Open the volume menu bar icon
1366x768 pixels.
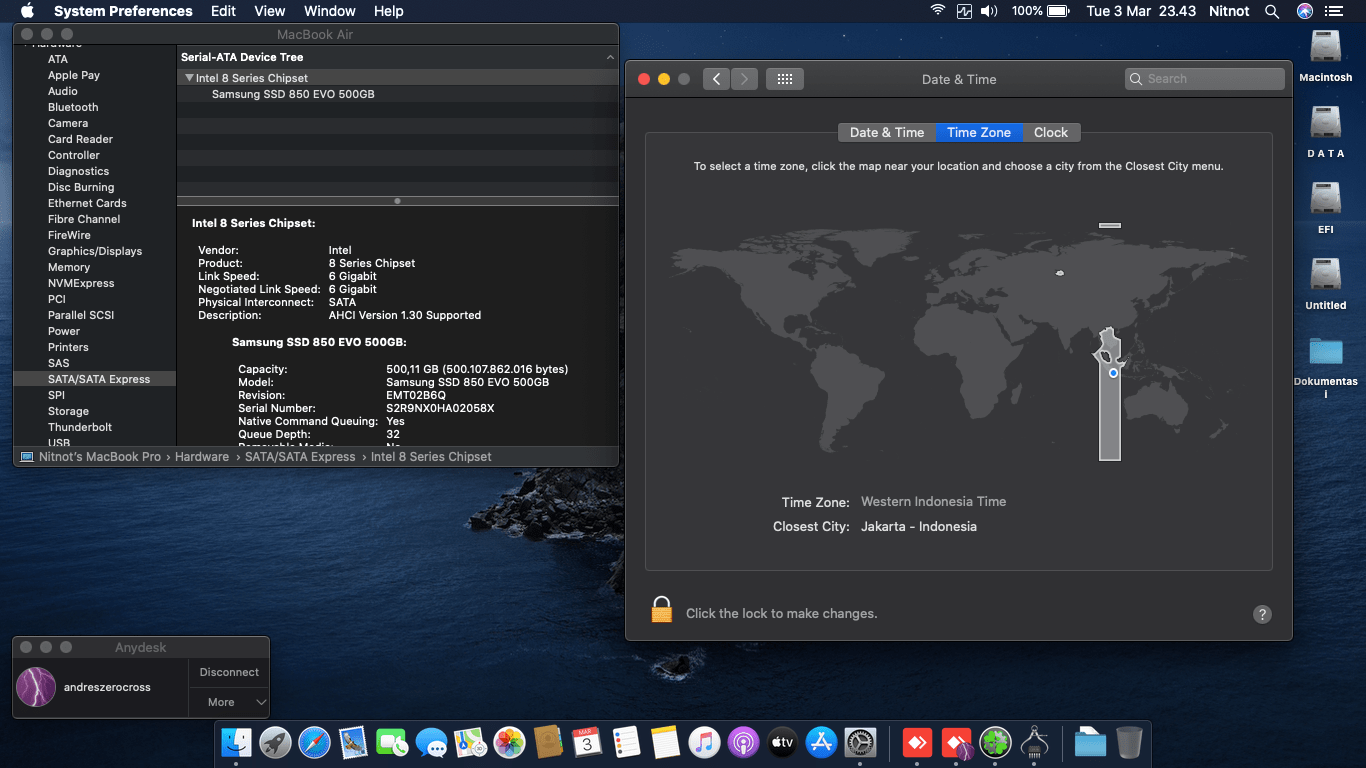(989, 11)
